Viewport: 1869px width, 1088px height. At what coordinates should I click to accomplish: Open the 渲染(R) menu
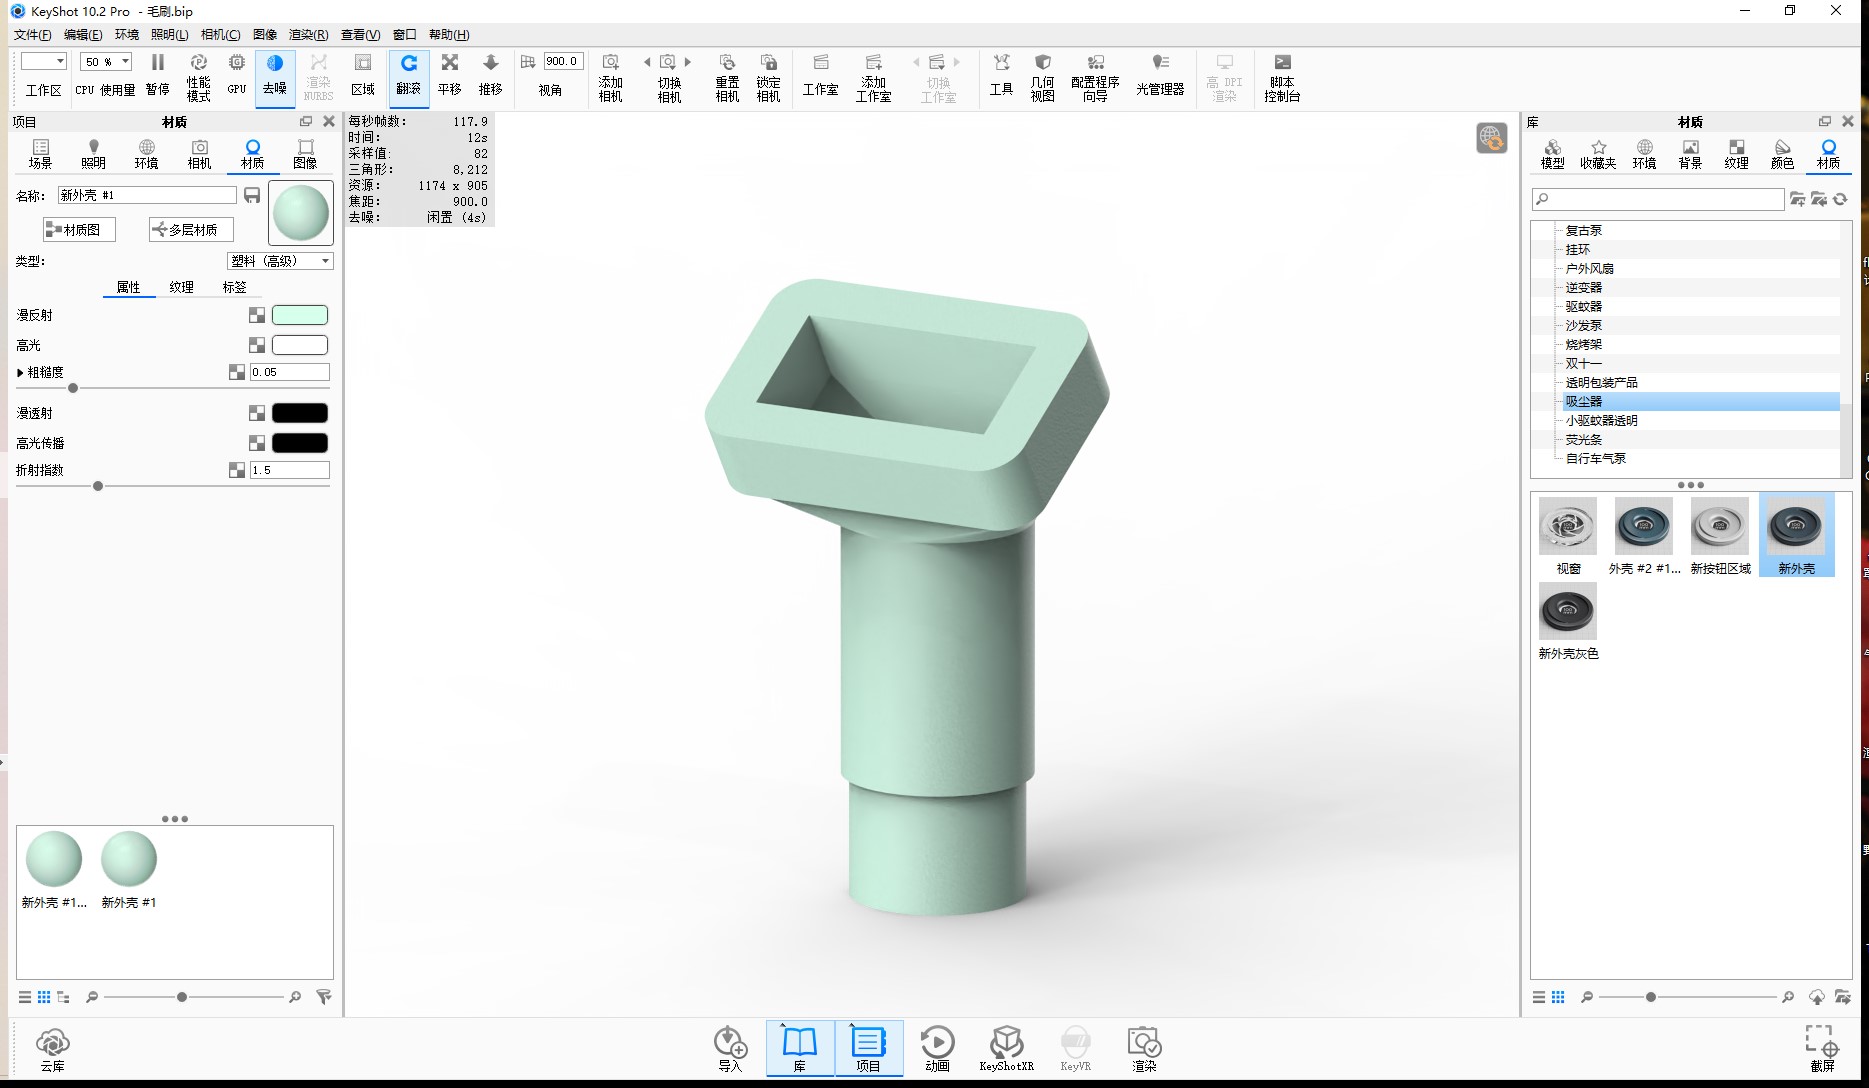[x=308, y=34]
